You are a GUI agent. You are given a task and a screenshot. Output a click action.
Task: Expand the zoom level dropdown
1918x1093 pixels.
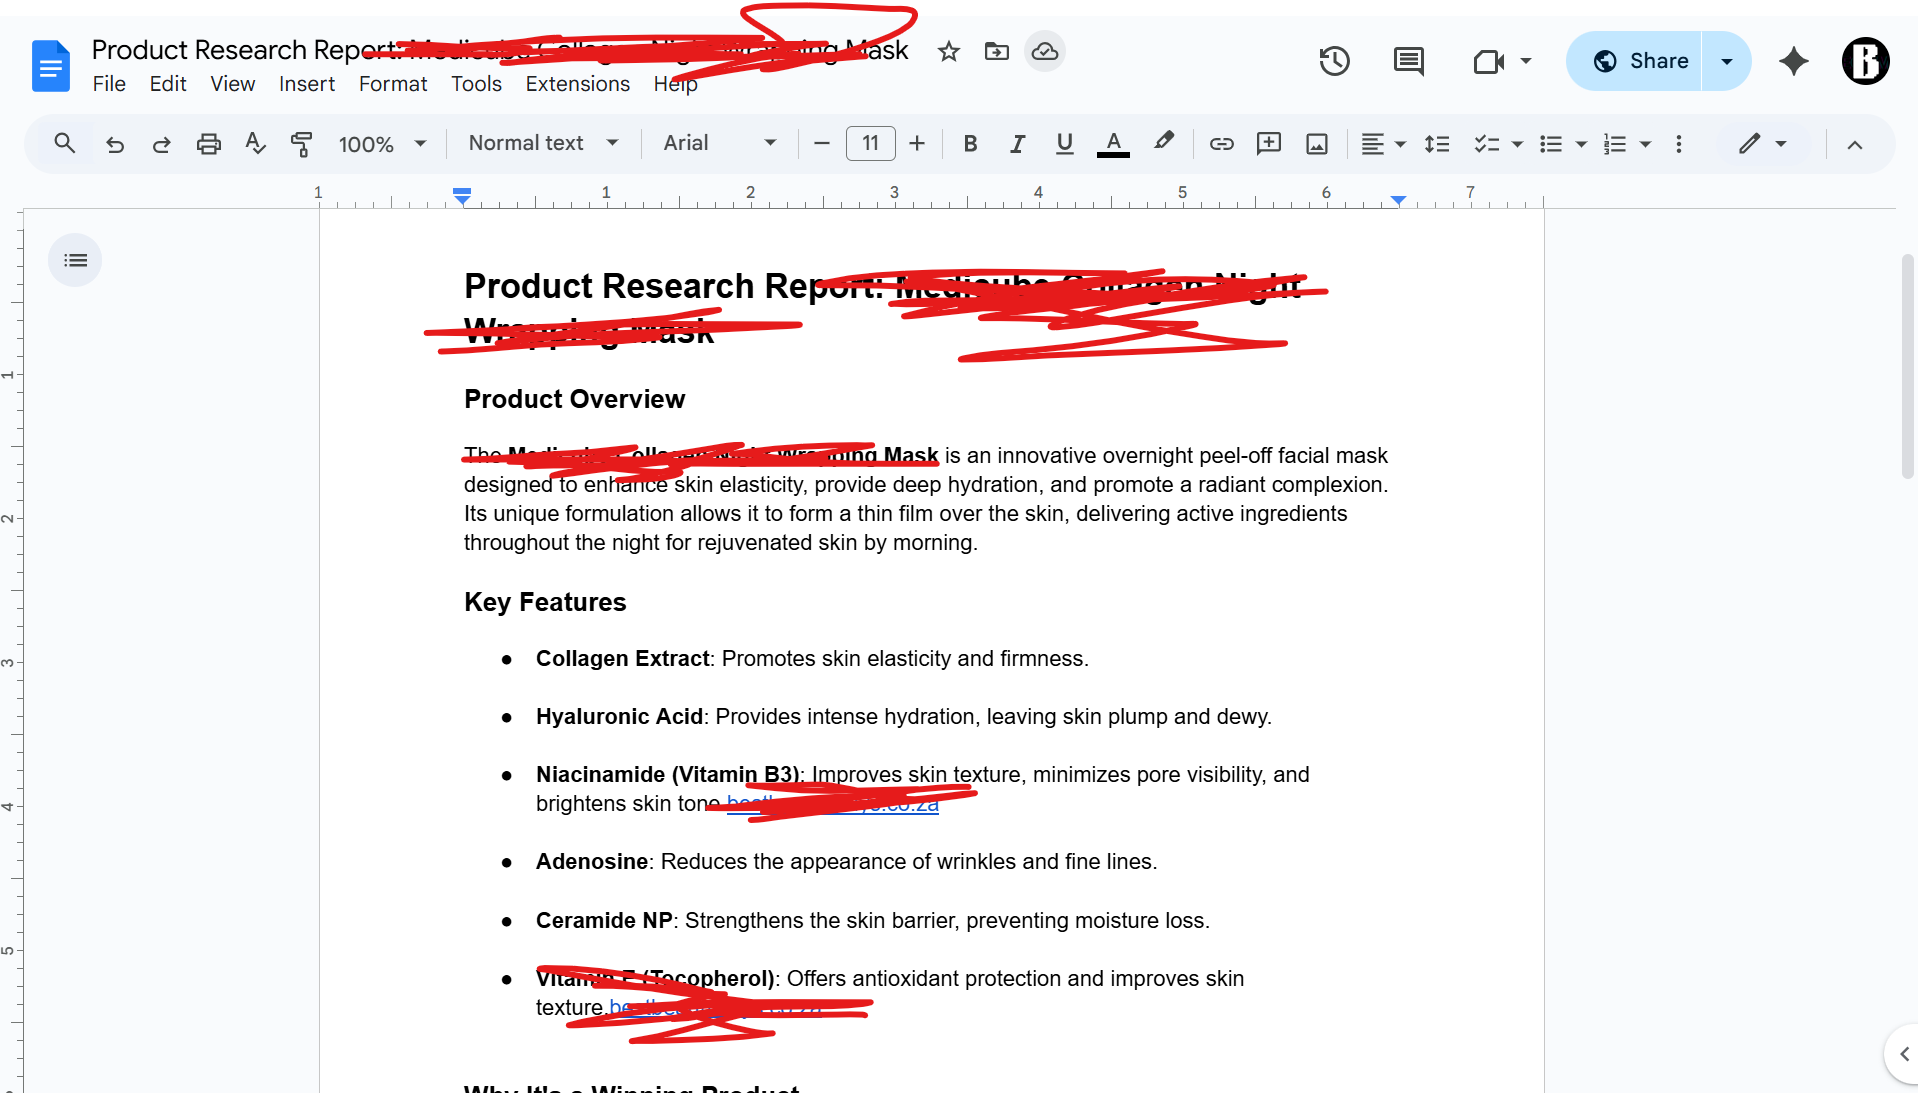coord(383,144)
